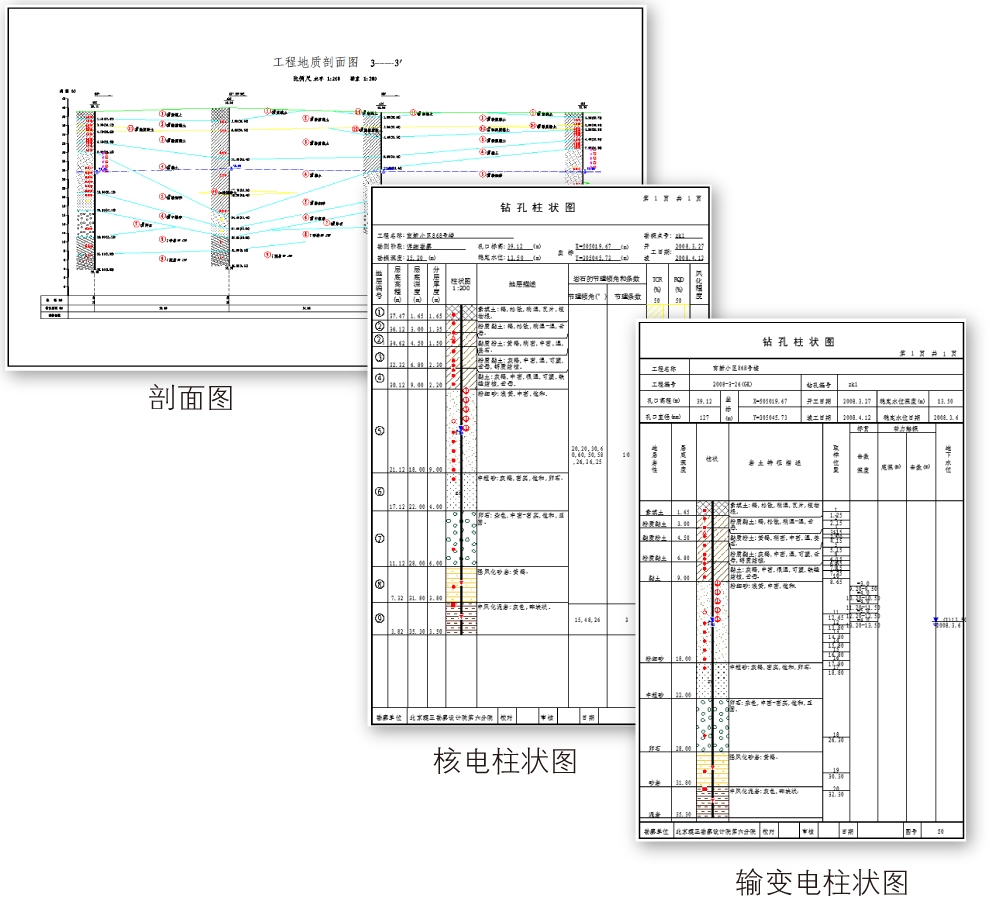Click the 核电柱状图 caption label
Viewport: 989px width, 900px height.
click(505, 762)
